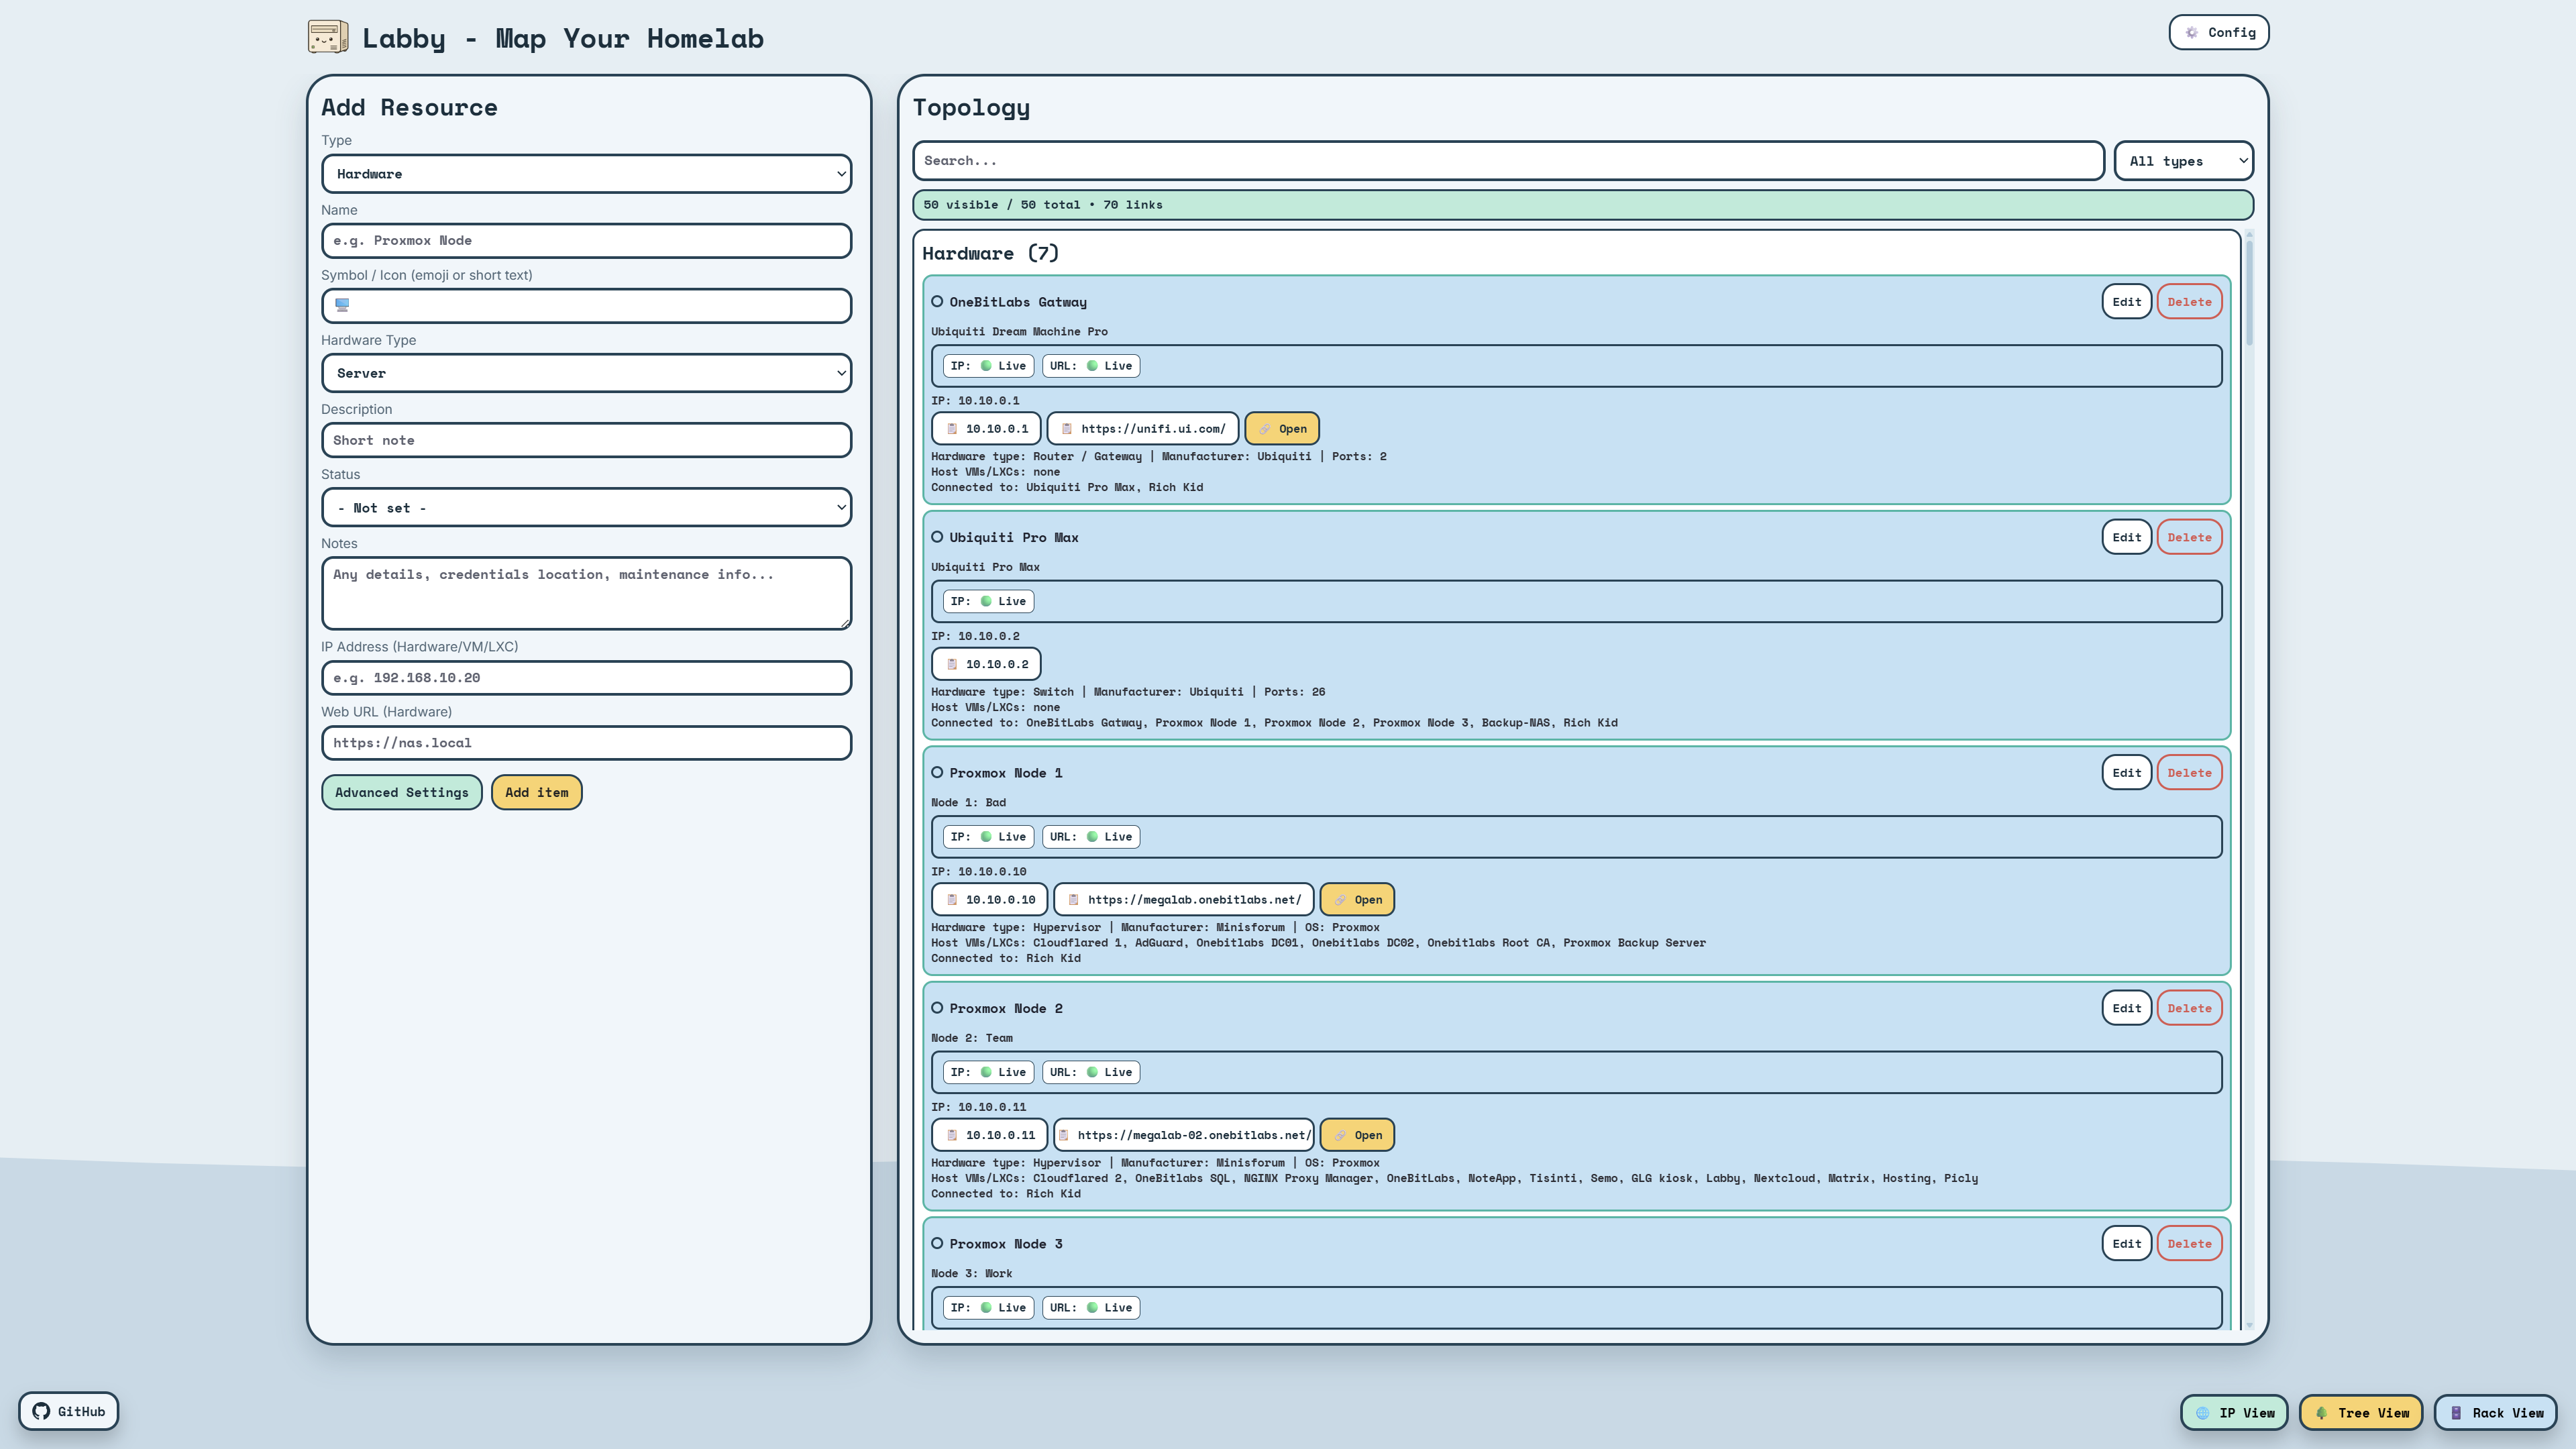The width and height of the screenshot is (2576, 1449).
Task: Open the megalab-02.onebitlabs.net link
Action: tap(1357, 1135)
